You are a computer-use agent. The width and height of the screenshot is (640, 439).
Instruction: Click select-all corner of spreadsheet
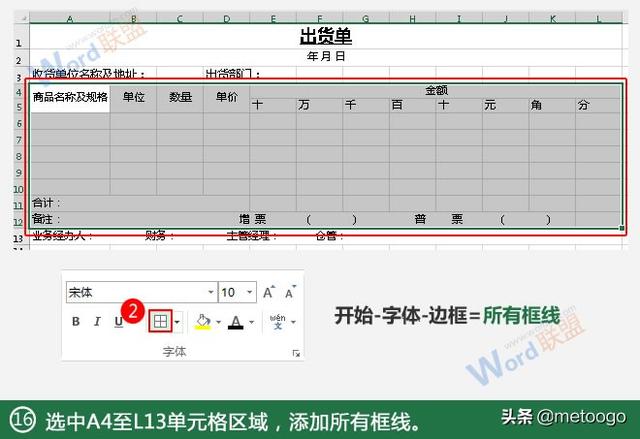click(x=22, y=18)
